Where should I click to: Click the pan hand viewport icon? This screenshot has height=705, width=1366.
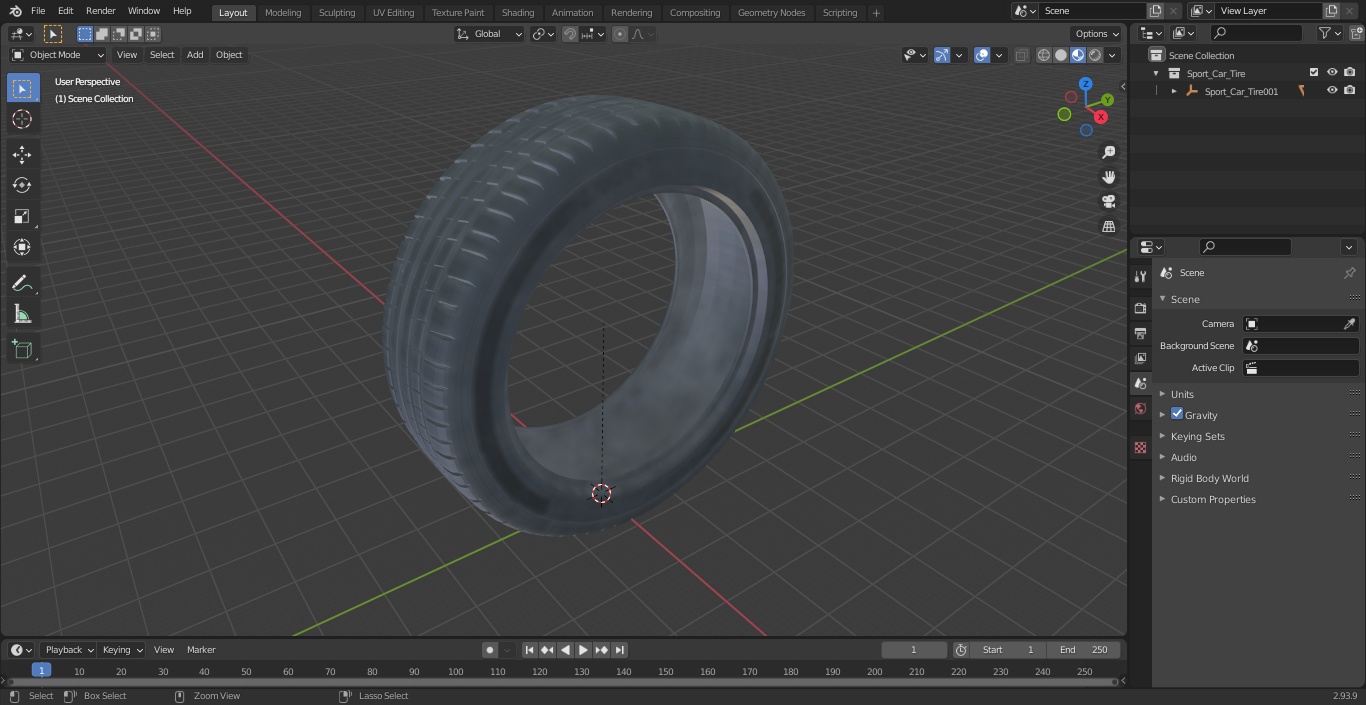pos(1108,177)
